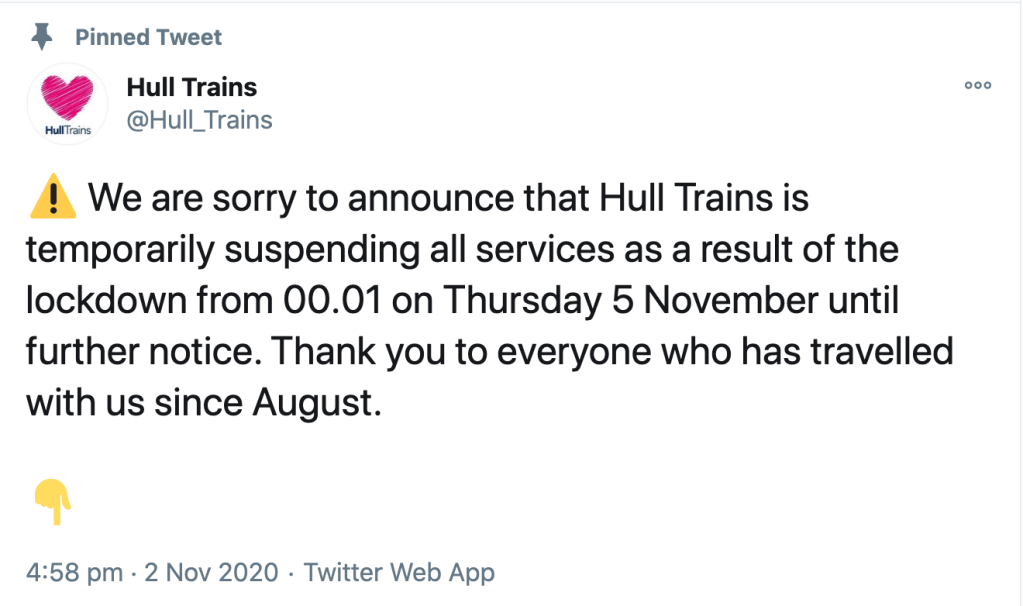Open the @Hull_Trains handle link
The height and width of the screenshot is (606, 1023).
(199, 120)
